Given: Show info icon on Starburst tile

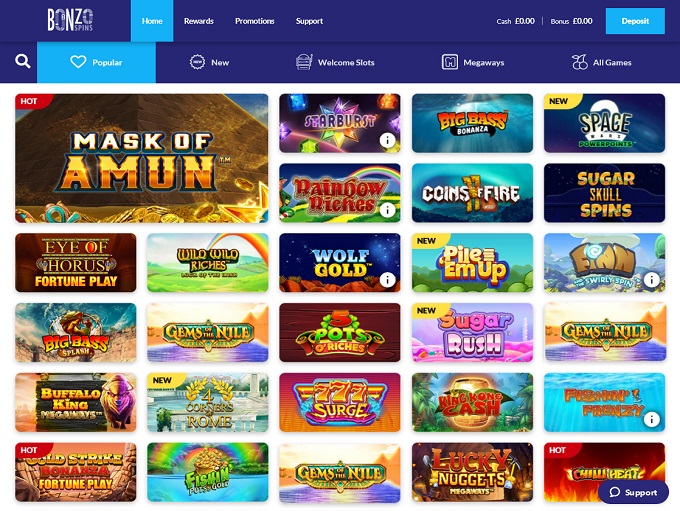Looking at the screenshot, I should (387, 140).
